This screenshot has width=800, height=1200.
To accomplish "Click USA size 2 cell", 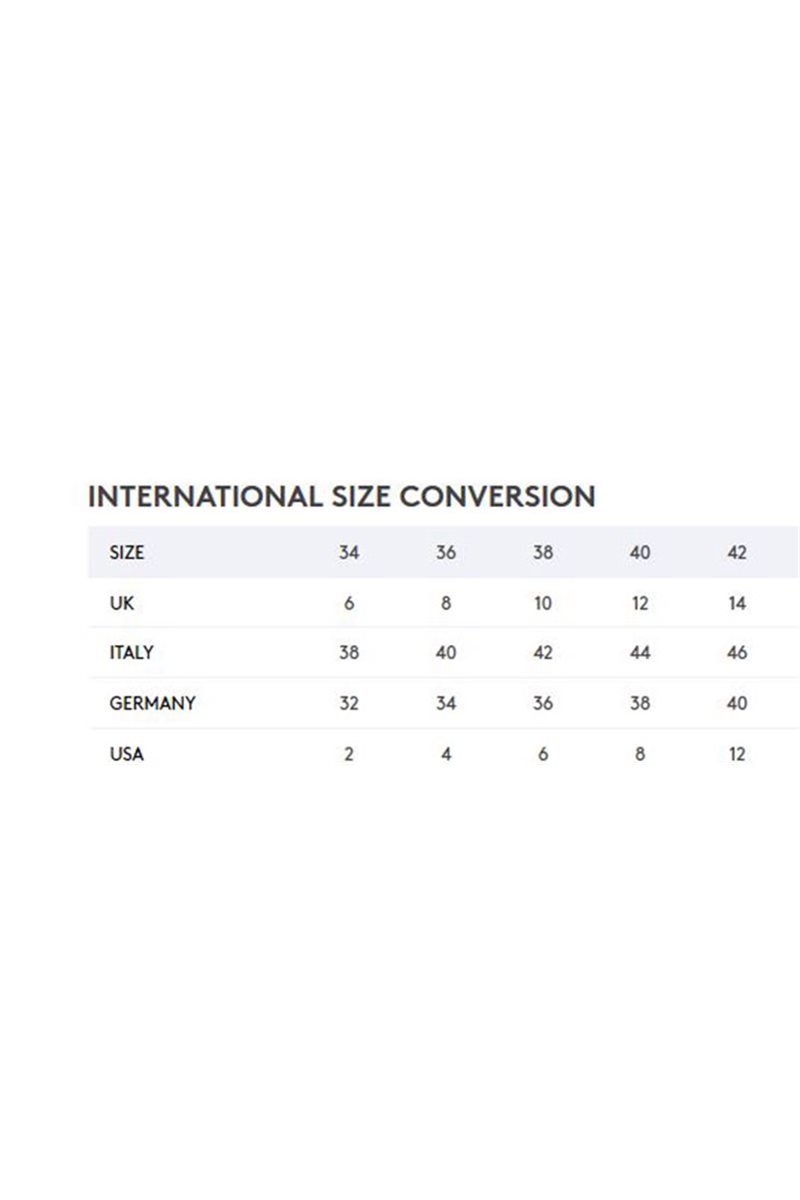I will pyautogui.click(x=349, y=754).
